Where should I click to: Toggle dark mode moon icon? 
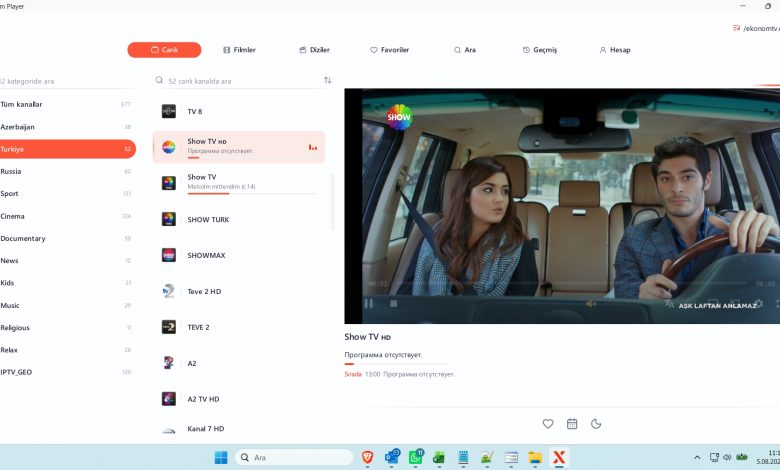click(x=596, y=424)
